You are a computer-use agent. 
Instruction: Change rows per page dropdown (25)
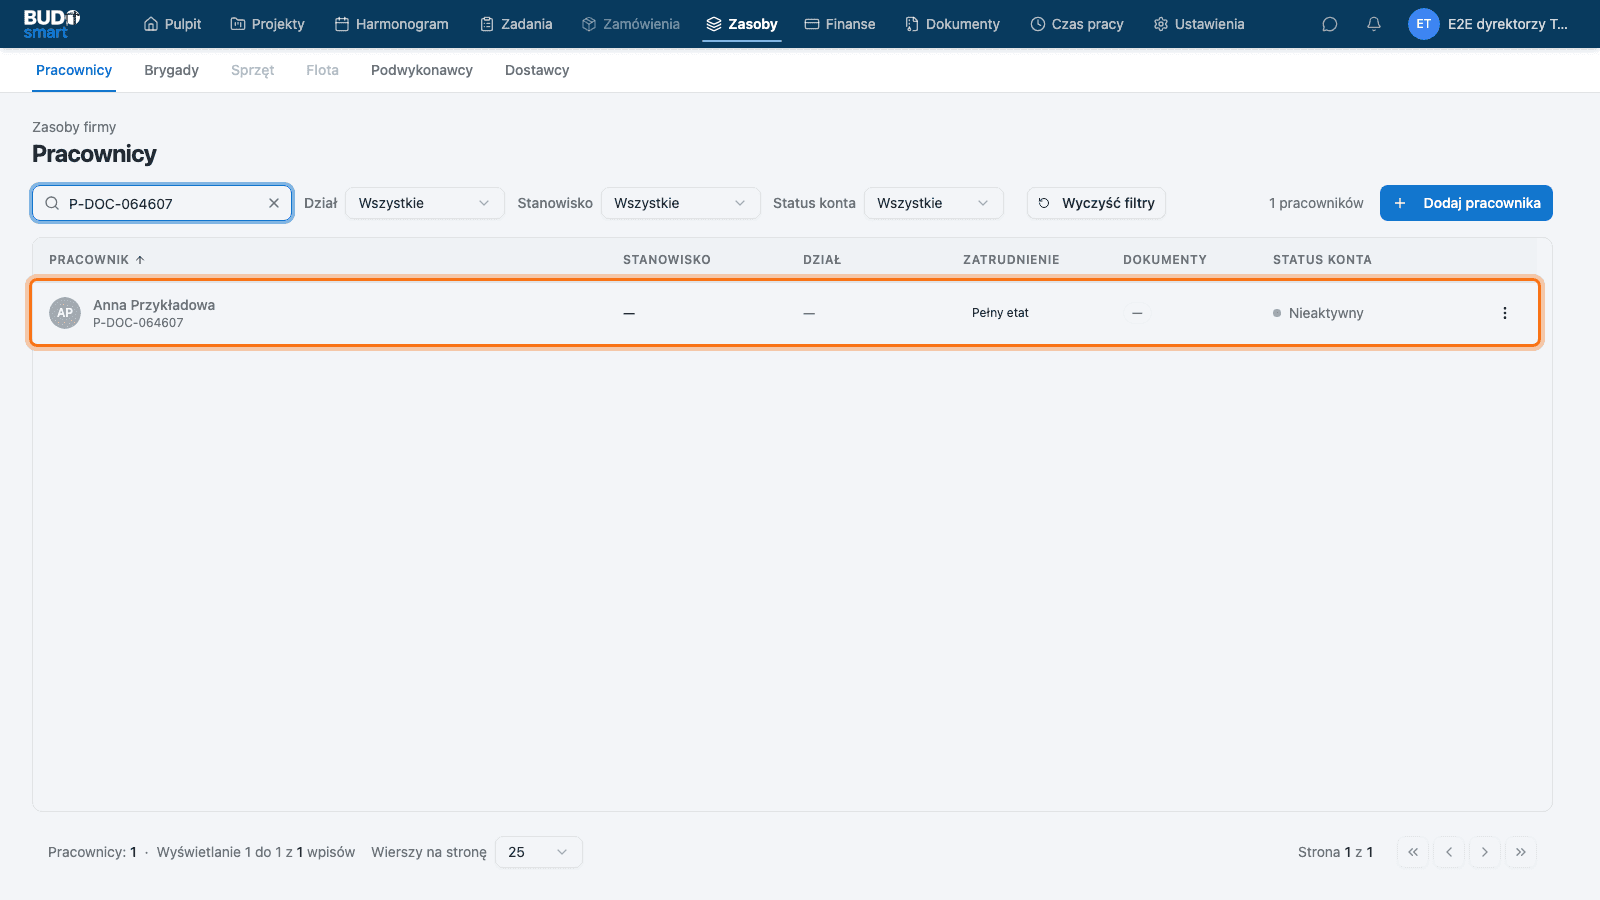[539, 852]
